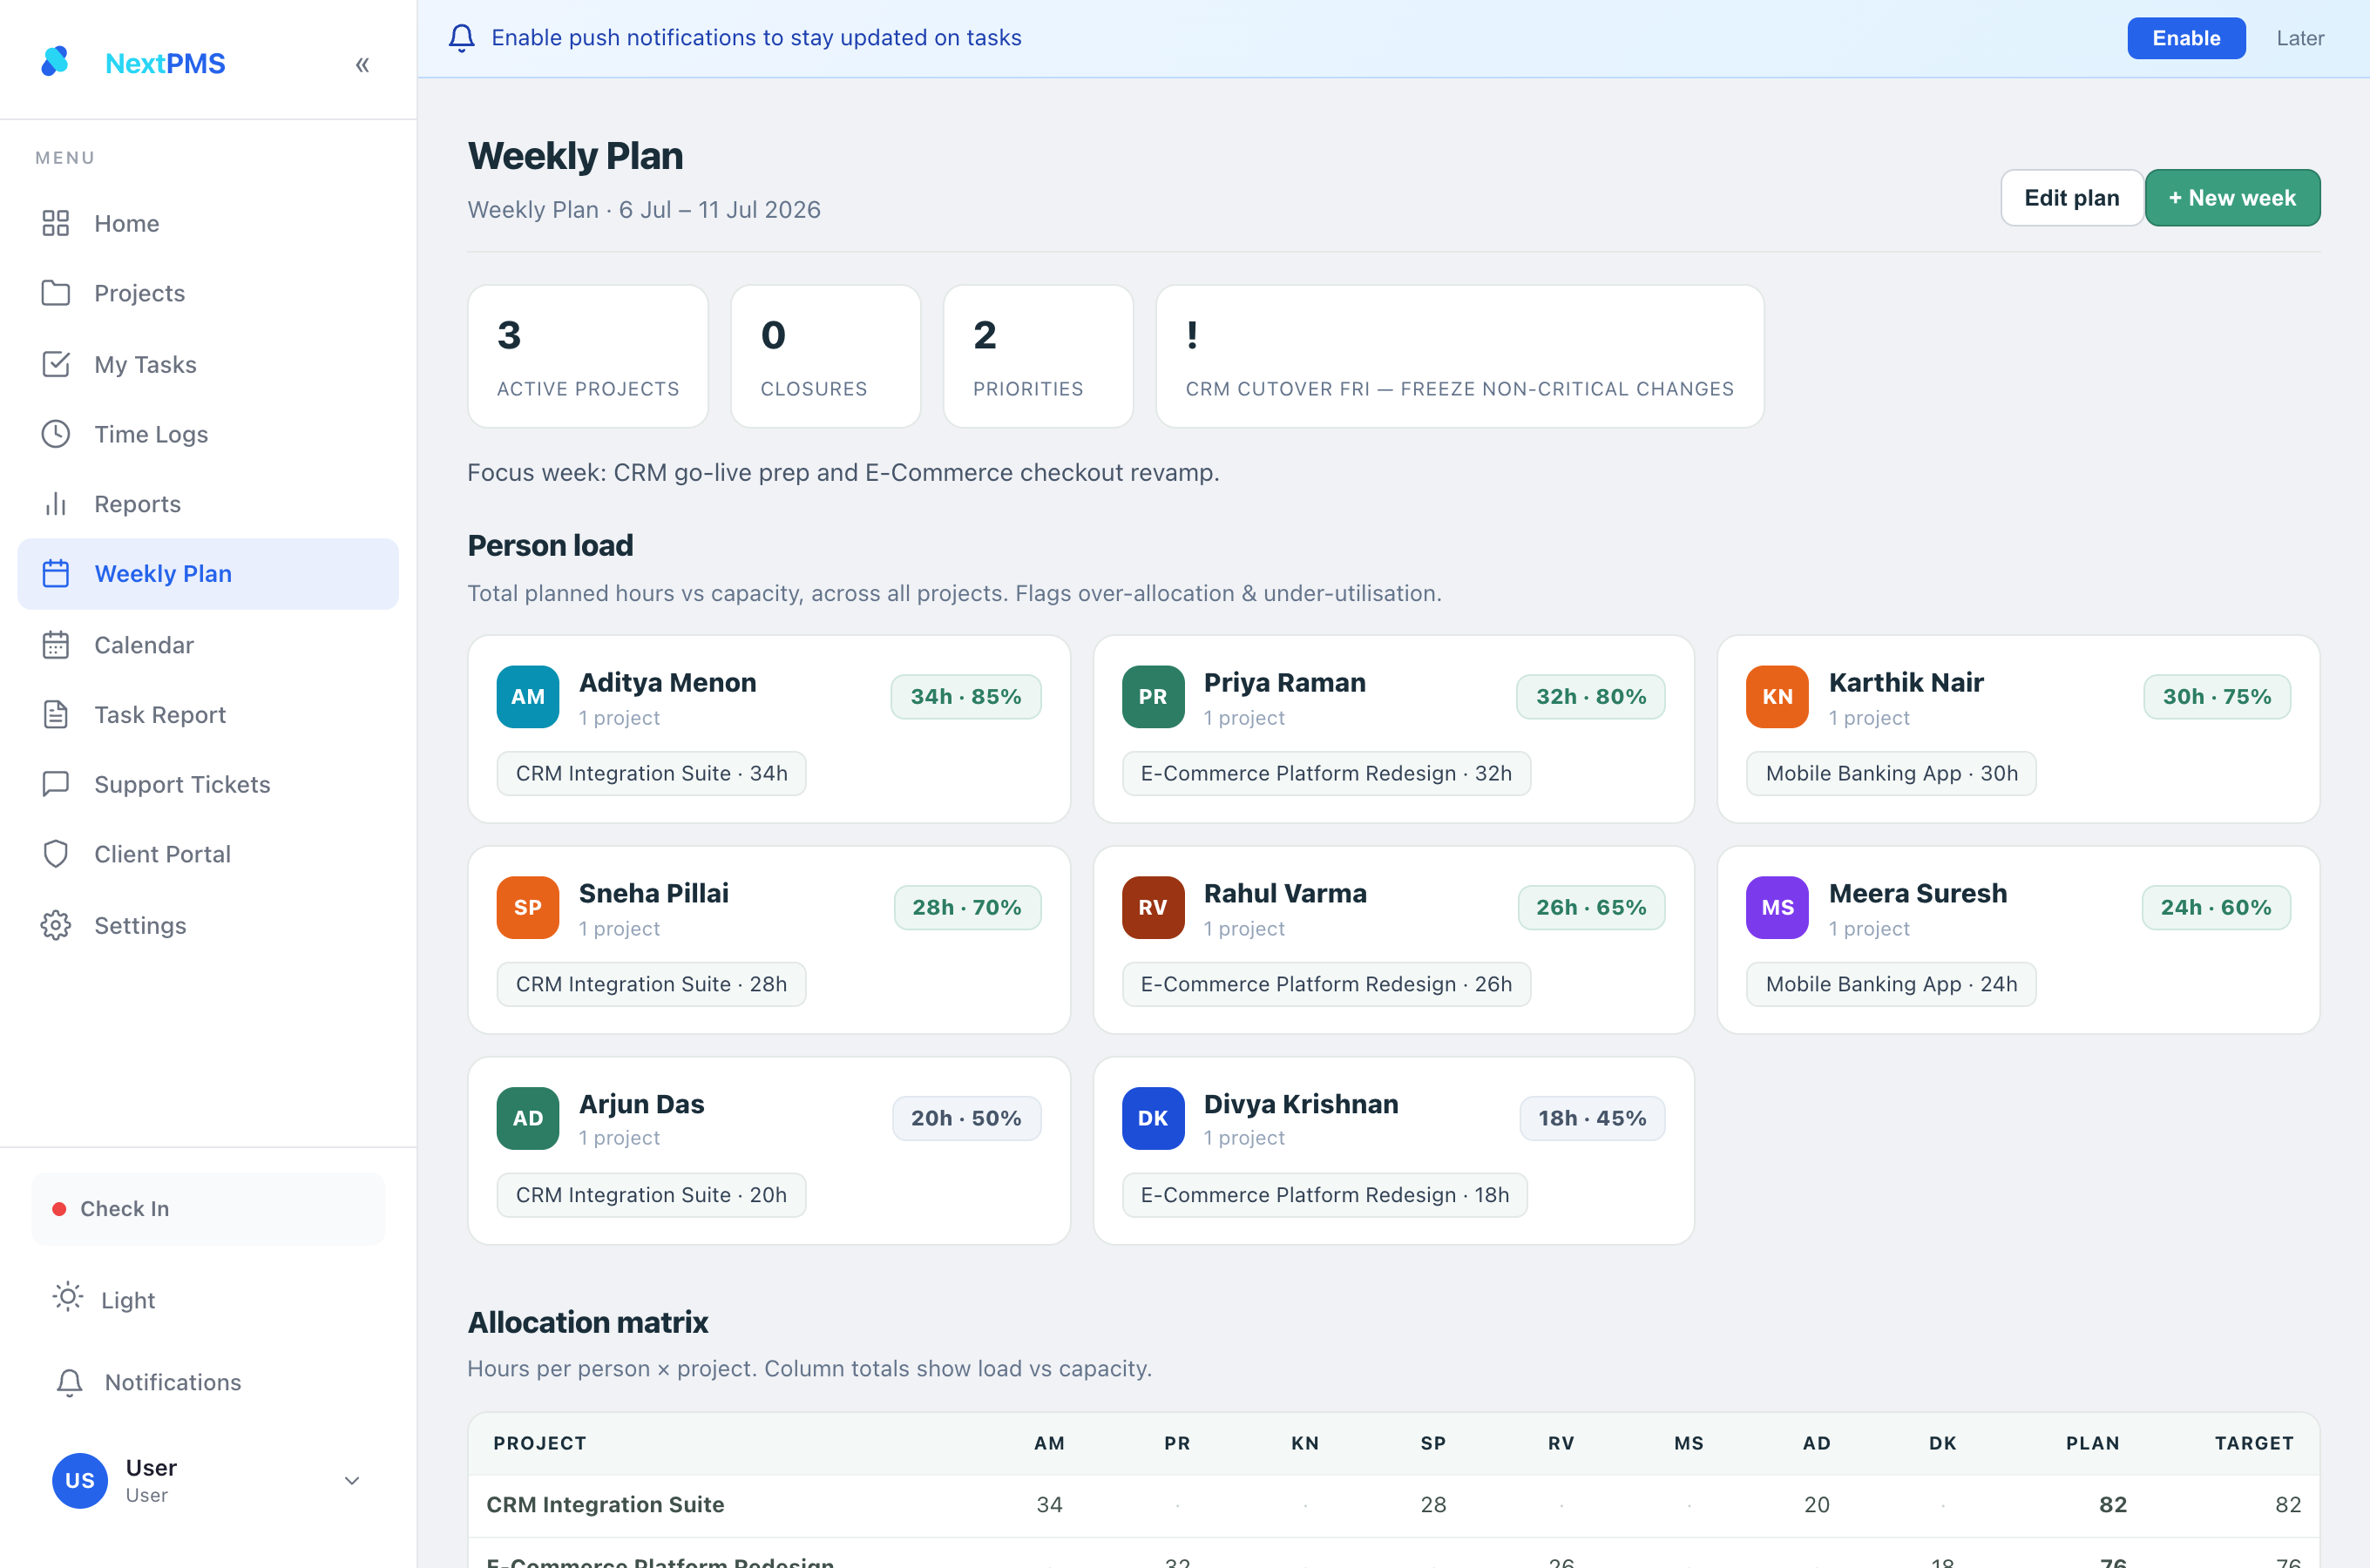Click the US user avatar
The width and height of the screenshot is (2370, 1568).
(x=80, y=1480)
